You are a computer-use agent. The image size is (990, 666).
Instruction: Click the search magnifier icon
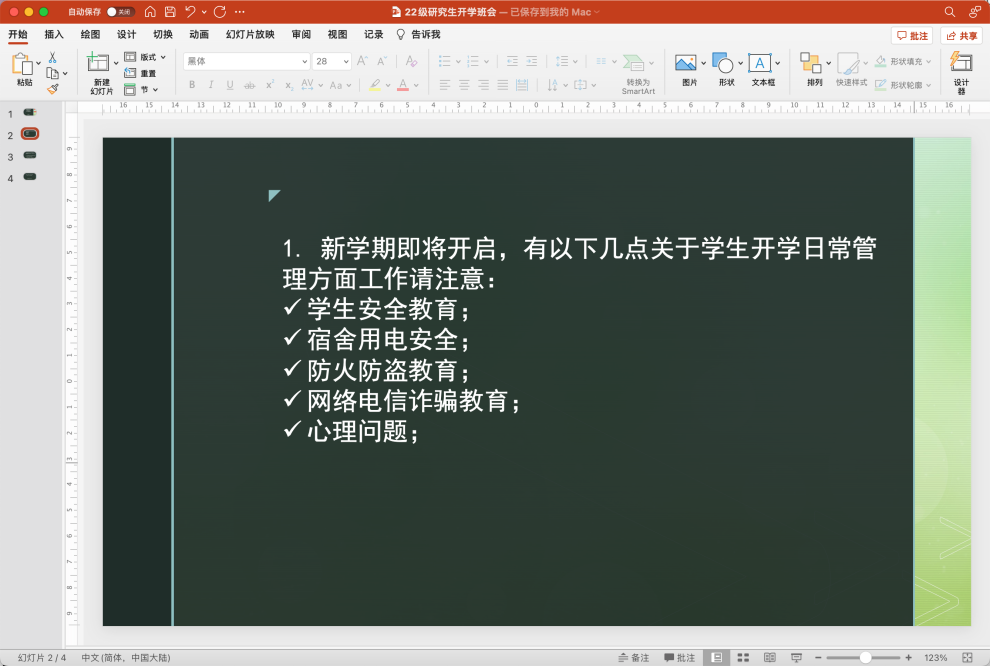point(949,12)
